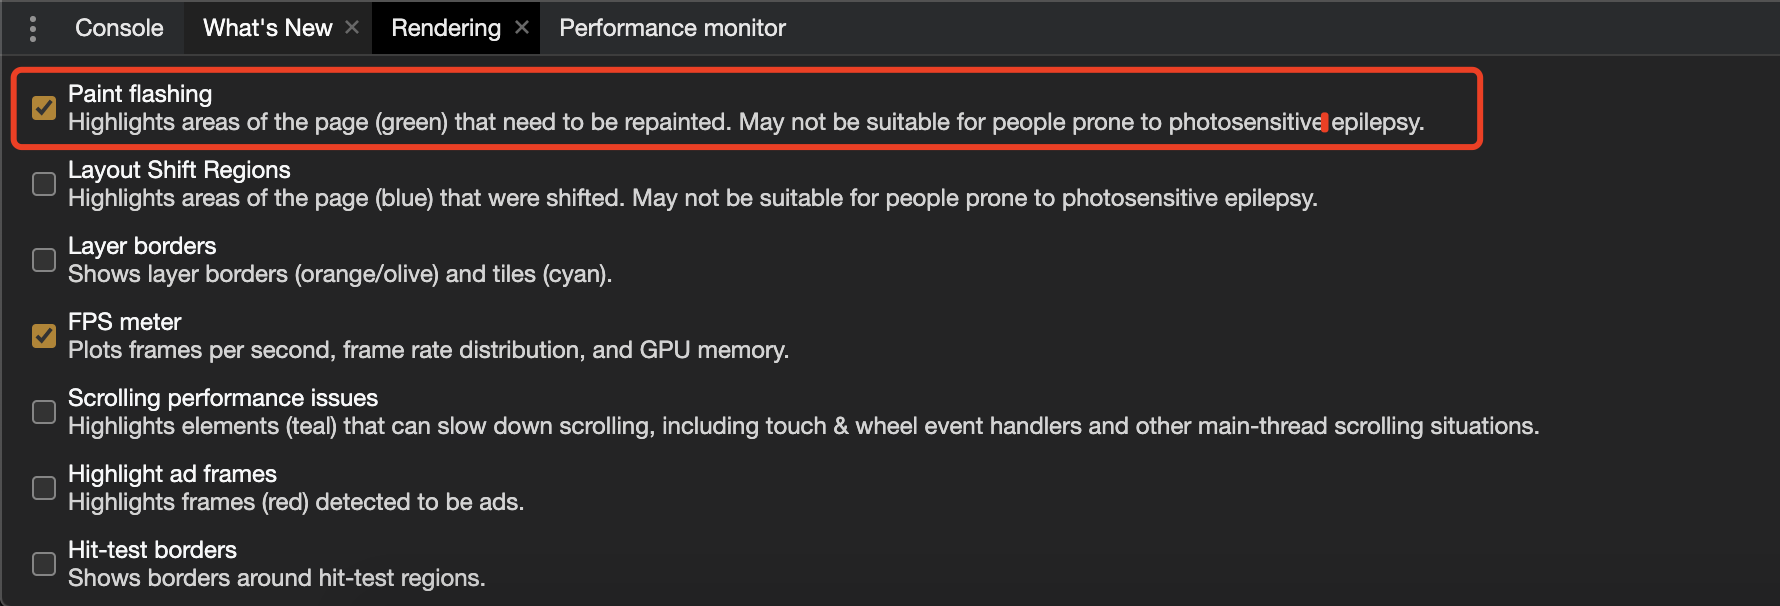Close the What's New tab

point(352,28)
